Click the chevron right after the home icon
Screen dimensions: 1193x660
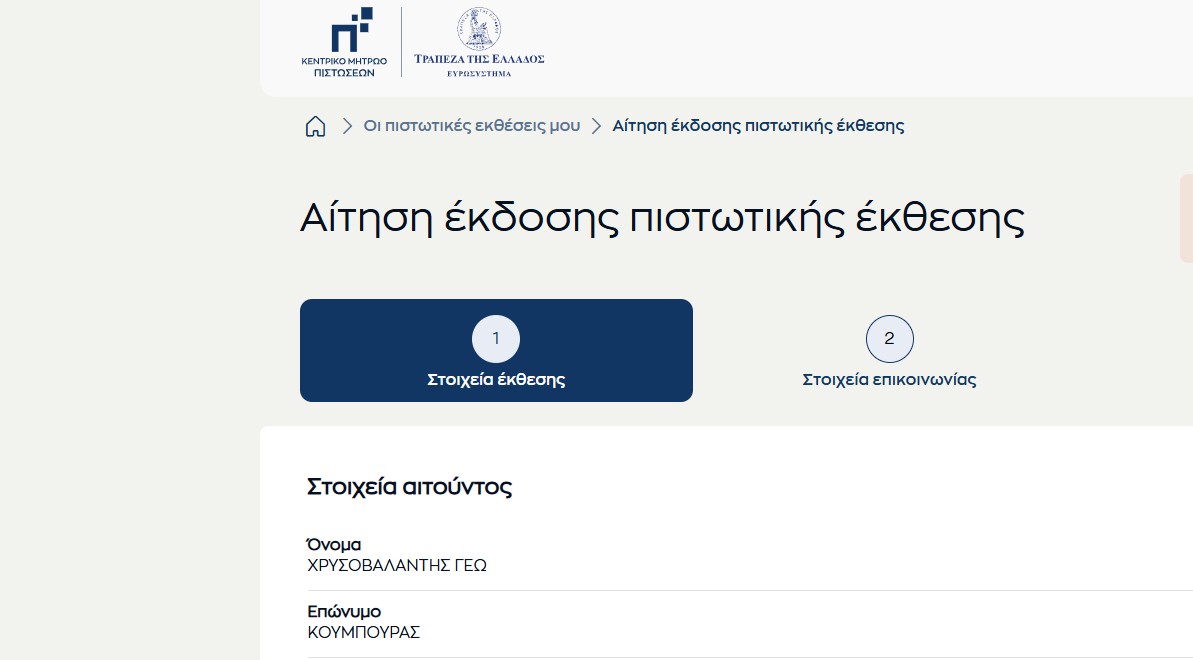pos(347,126)
